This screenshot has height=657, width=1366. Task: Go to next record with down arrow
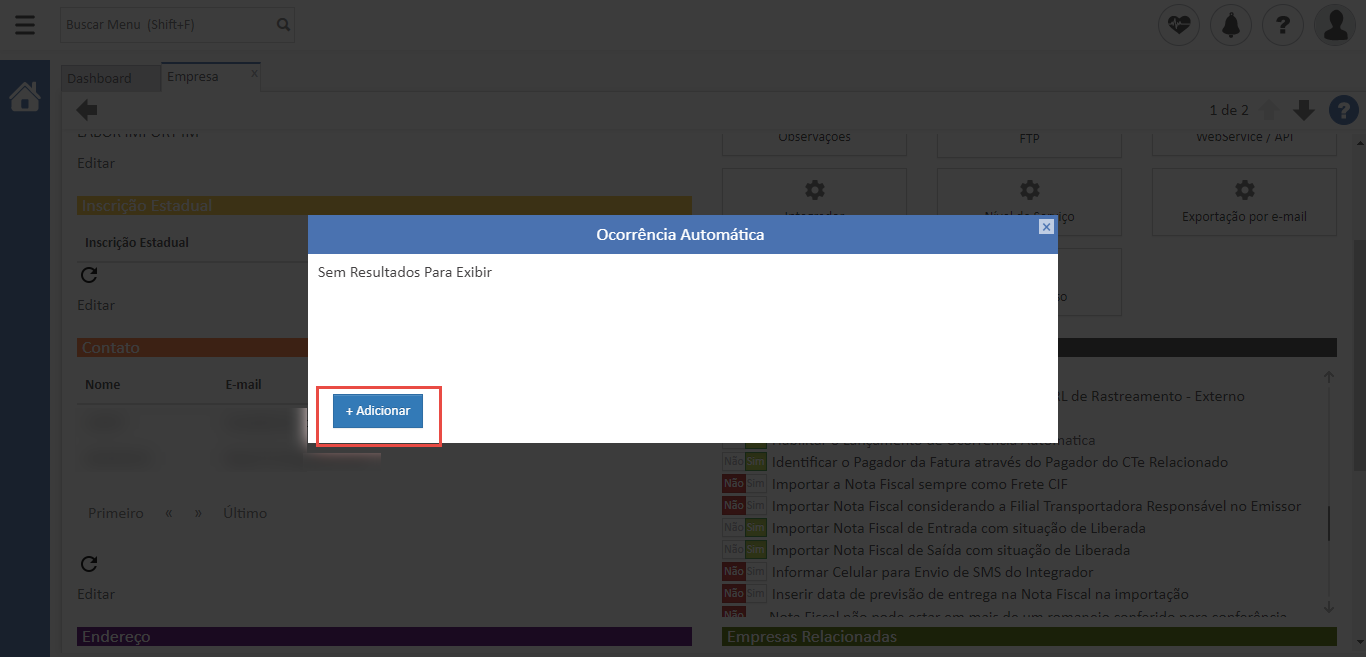click(x=1303, y=110)
